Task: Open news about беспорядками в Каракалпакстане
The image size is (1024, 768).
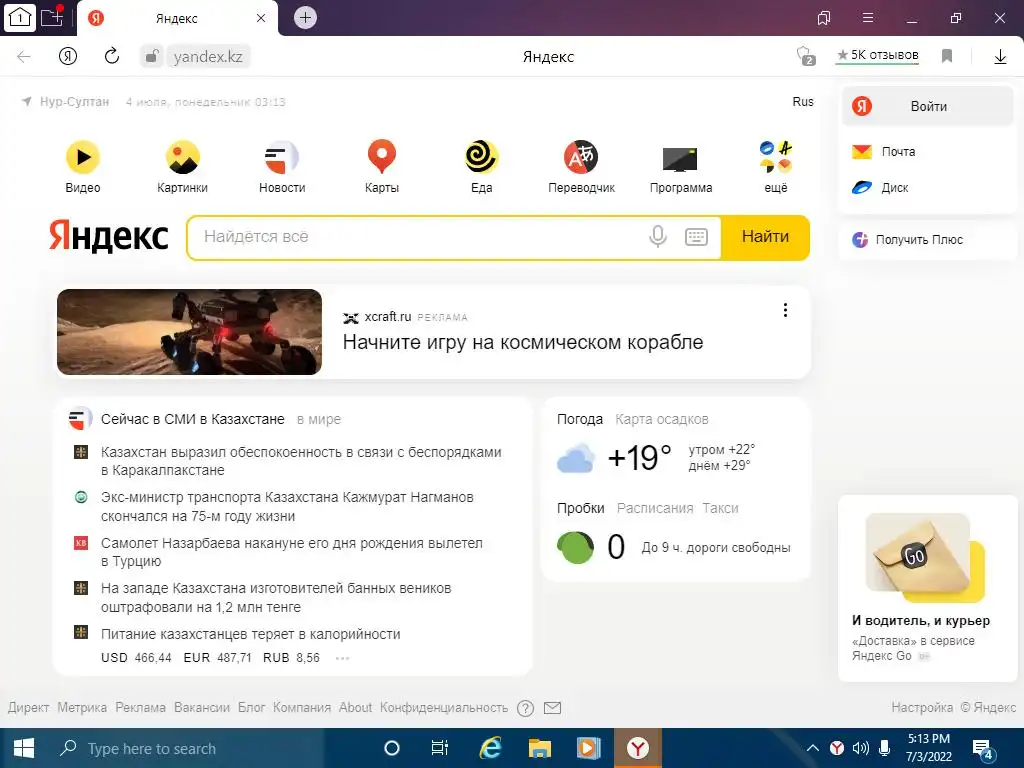Action: click(x=300, y=461)
